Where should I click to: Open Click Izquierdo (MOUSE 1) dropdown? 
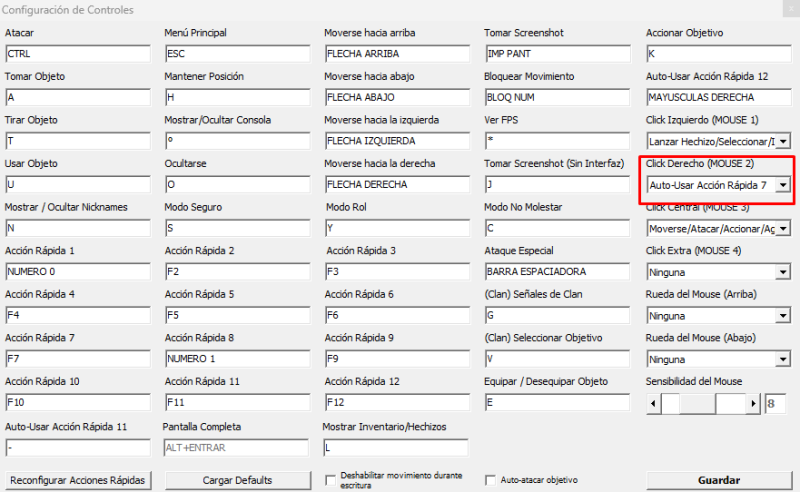pyautogui.click(x=783, y=142)
